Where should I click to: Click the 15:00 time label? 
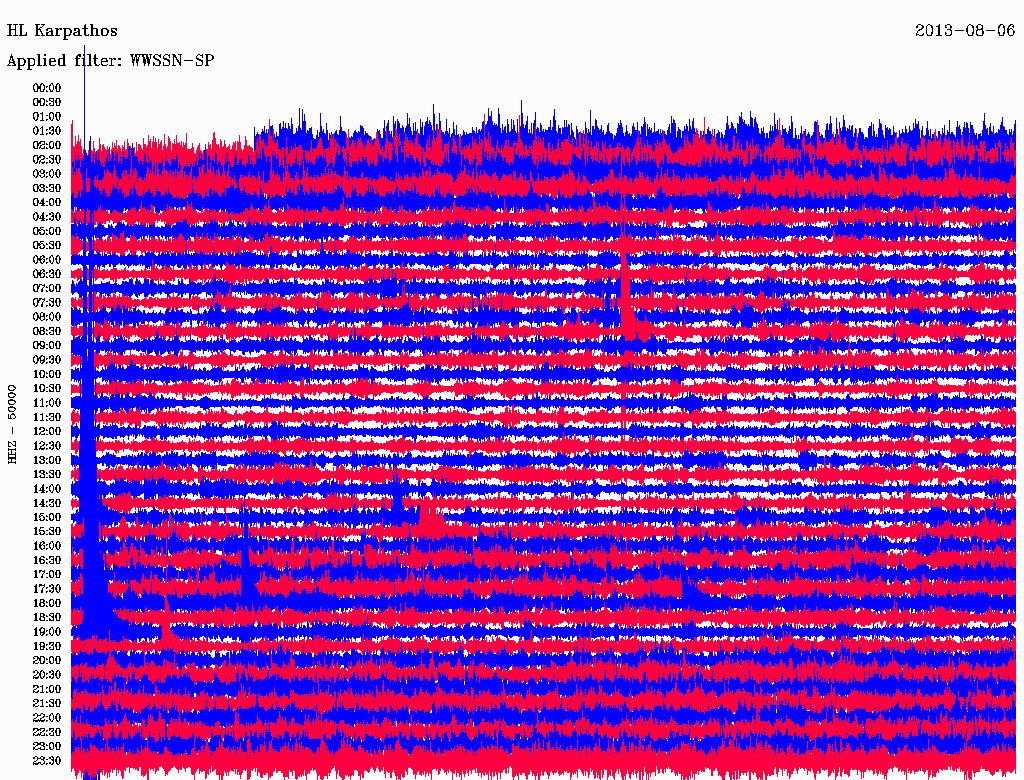[x=47, y=517]
